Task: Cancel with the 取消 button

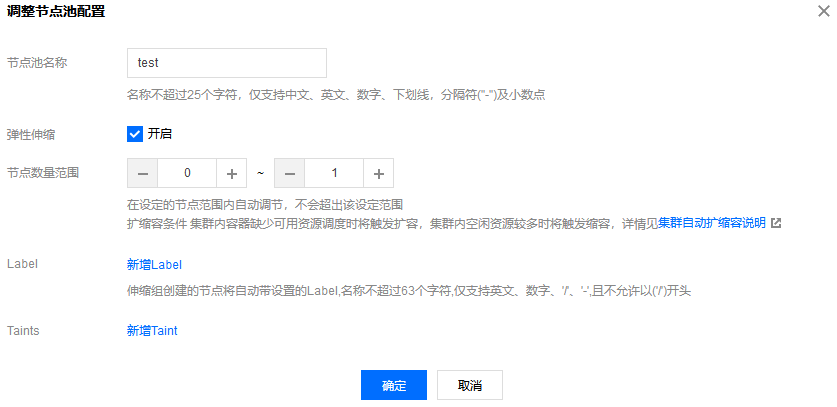Action: (470, 385)
